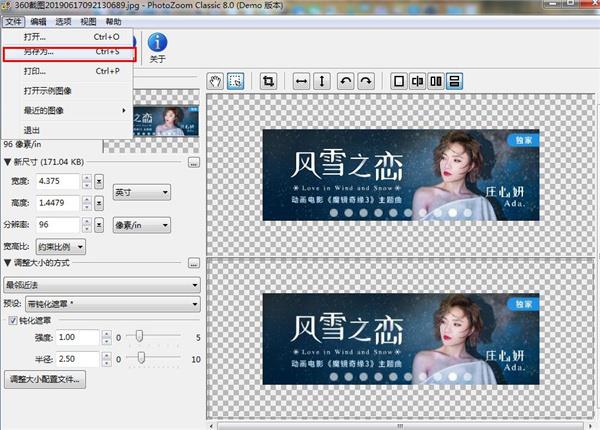Viewport: 600px width, 430px height.
Task: Click the height input field
Action: click(58, 203)
